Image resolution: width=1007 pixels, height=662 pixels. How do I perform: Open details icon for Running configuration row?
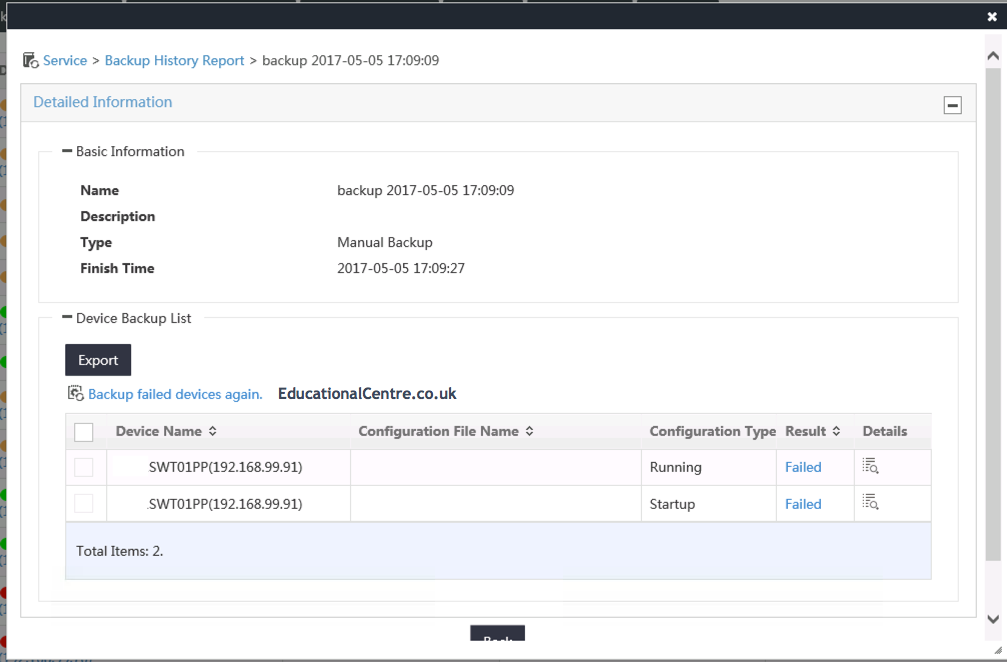(870, 467)
